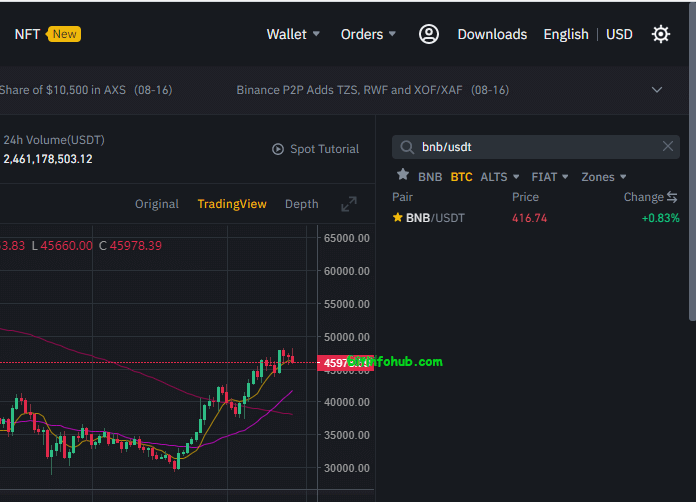This screenshot has width=696, height=502.
Task: Click the chart close value C 45978.39
Action: tap(130, 245)
